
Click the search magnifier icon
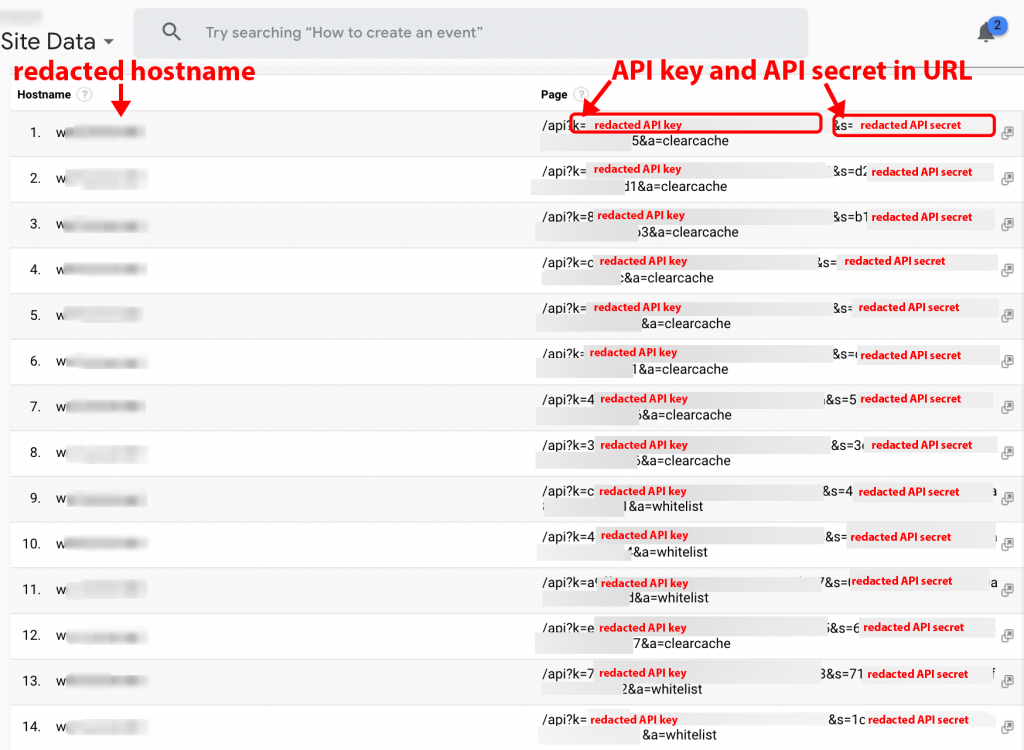coord(171,31)
